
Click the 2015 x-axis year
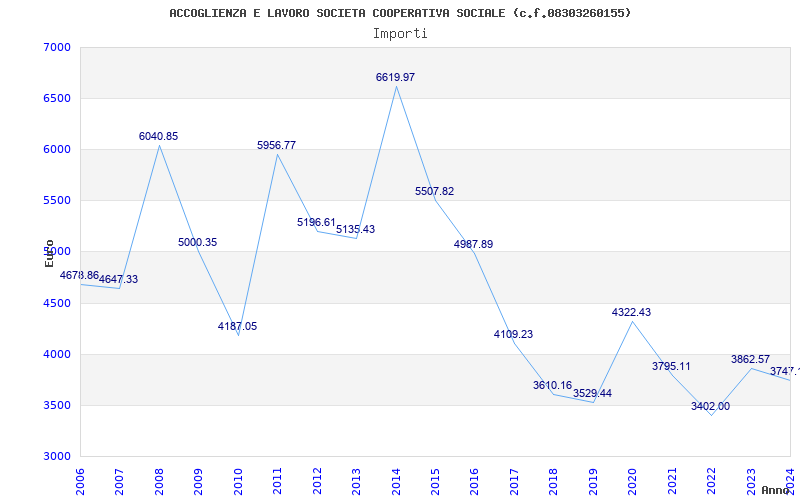tap(435, 481)
